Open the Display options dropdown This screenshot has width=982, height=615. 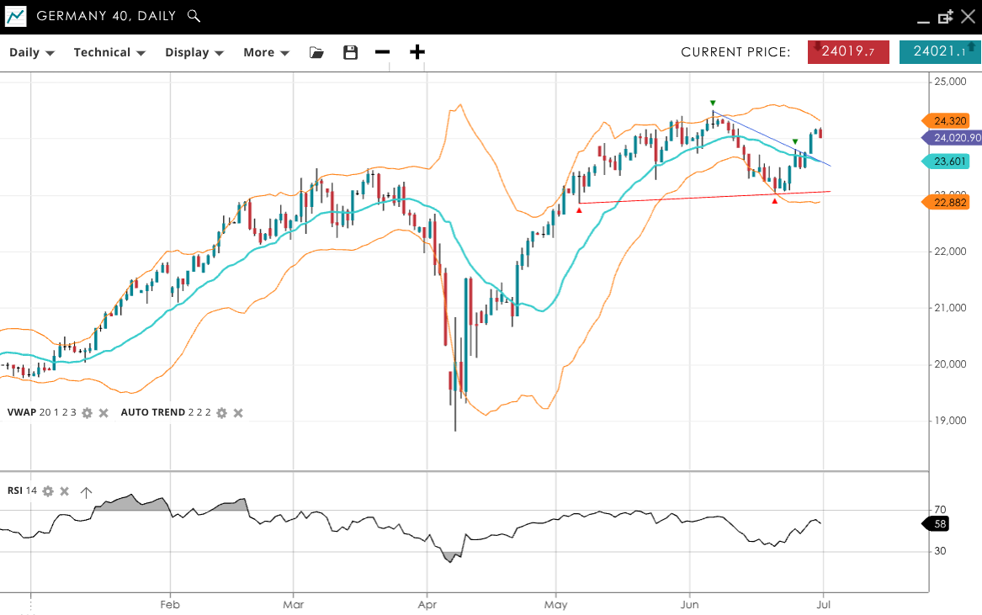tap(194, 52)
